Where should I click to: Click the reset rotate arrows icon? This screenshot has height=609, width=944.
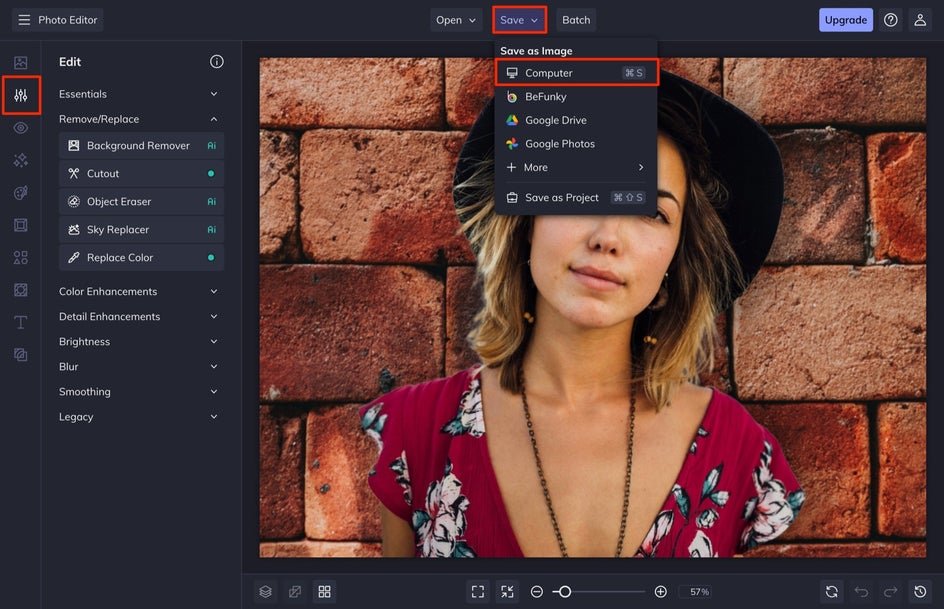click(x=831, y=592)
